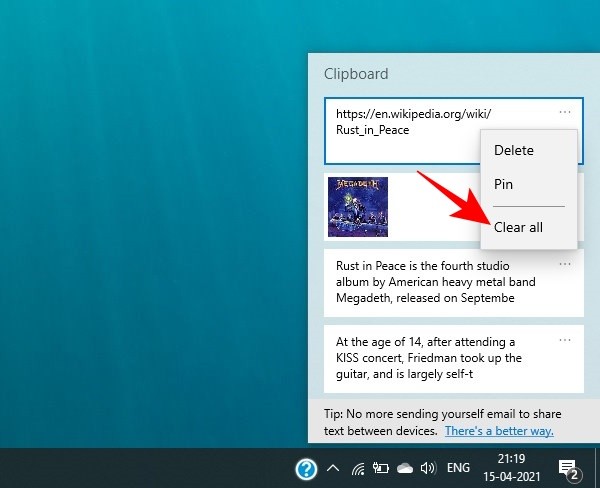Screen dimensions: 600x488
Task: Open the Get Help question mark tray icon
Action: tap(306, 469)
